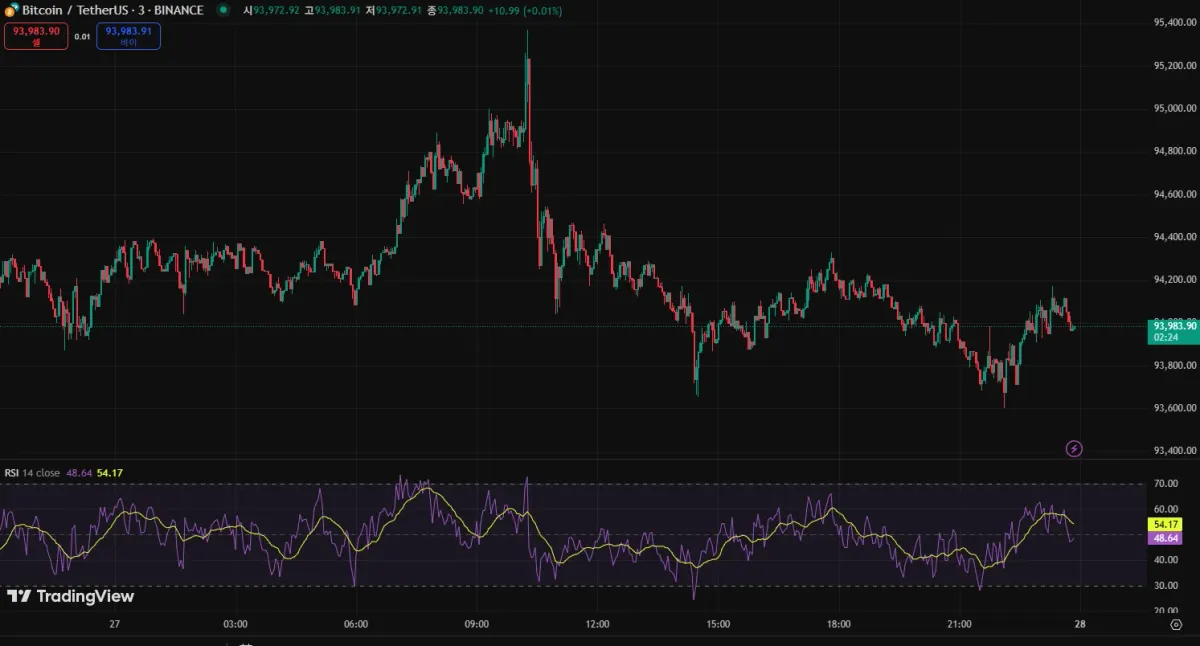Click the high price value 93,983.91 in header
The height and width of the screenshot is (646, 1200).
tap(338, 10)
